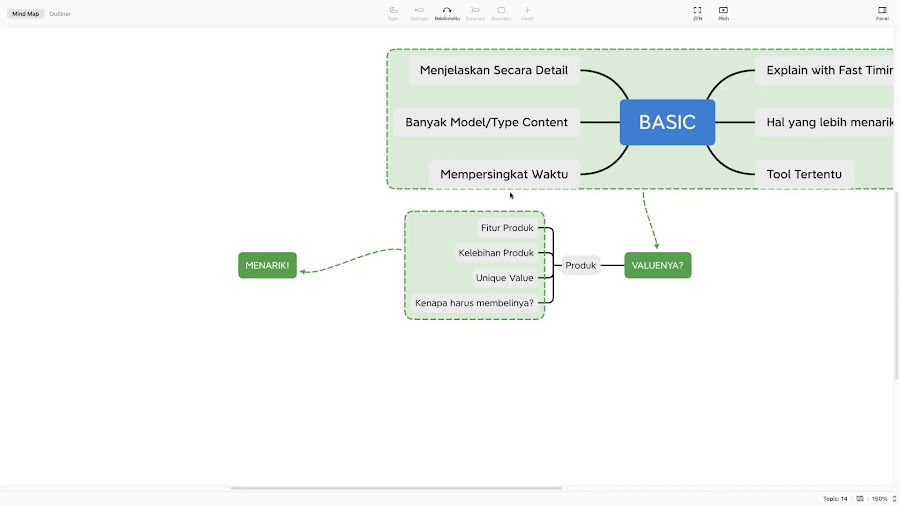Screen dimensions: 900x506
Task: Click the Topic: 14 count in status bar
Action: pyautogui.click(x=835, y=499)
